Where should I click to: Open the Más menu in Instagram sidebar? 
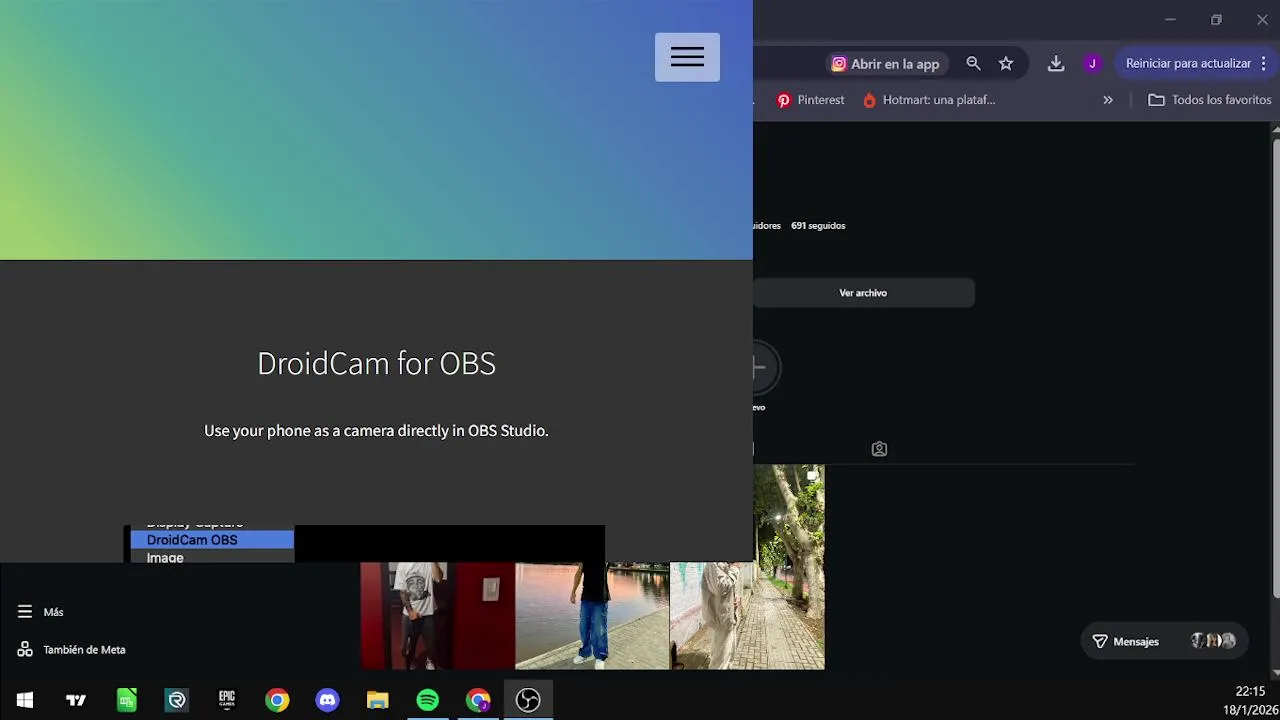pos(40,612)
